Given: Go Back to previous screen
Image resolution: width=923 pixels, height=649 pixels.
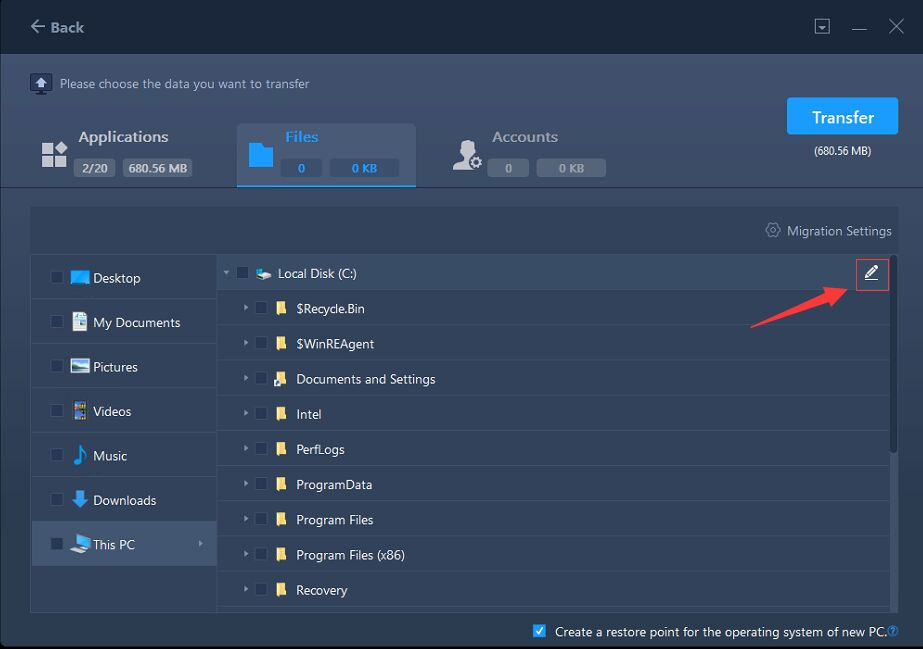Looking at the screenshot, I should (57, 27).
